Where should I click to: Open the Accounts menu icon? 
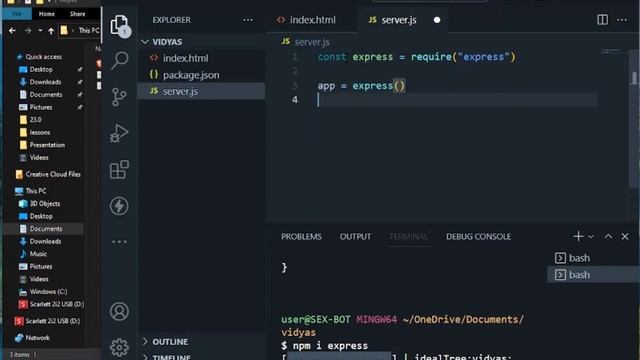pos(119,311)
